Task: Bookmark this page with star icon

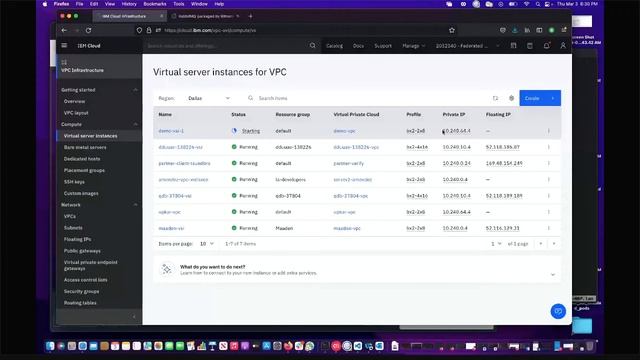Action: (452, 30)
